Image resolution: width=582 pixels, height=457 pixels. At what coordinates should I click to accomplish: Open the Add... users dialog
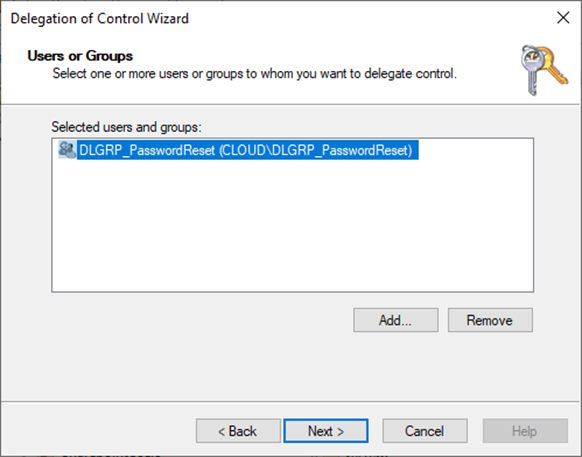click(x=396, y=320)
